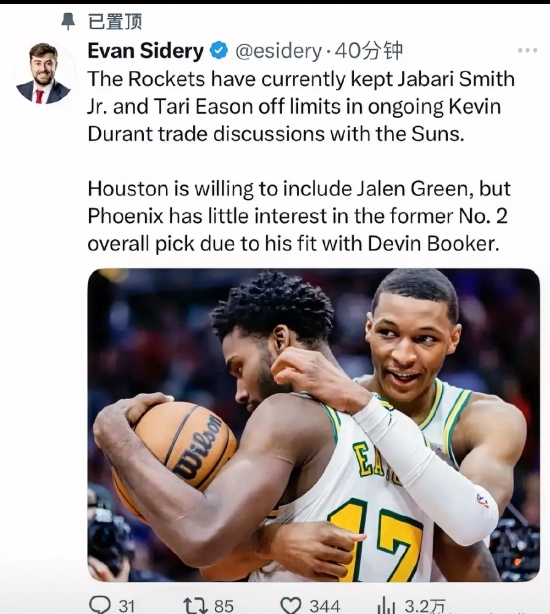The height and width of the screenshot is (614, 550).
Task: Open Evan Sidery's profile avatar
Action: pos(43,73)
